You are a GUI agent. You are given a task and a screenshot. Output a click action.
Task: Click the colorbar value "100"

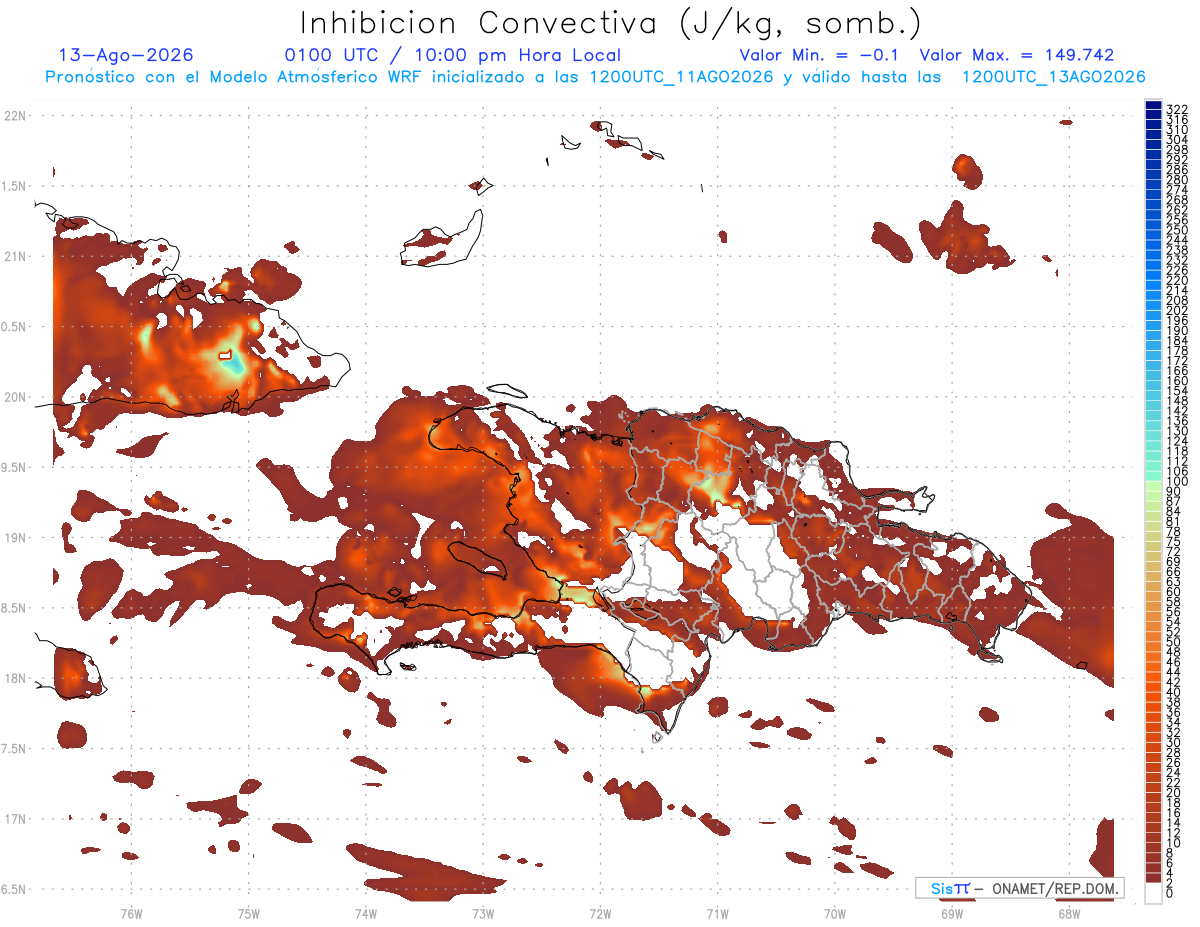click(x=1176, y=481)
